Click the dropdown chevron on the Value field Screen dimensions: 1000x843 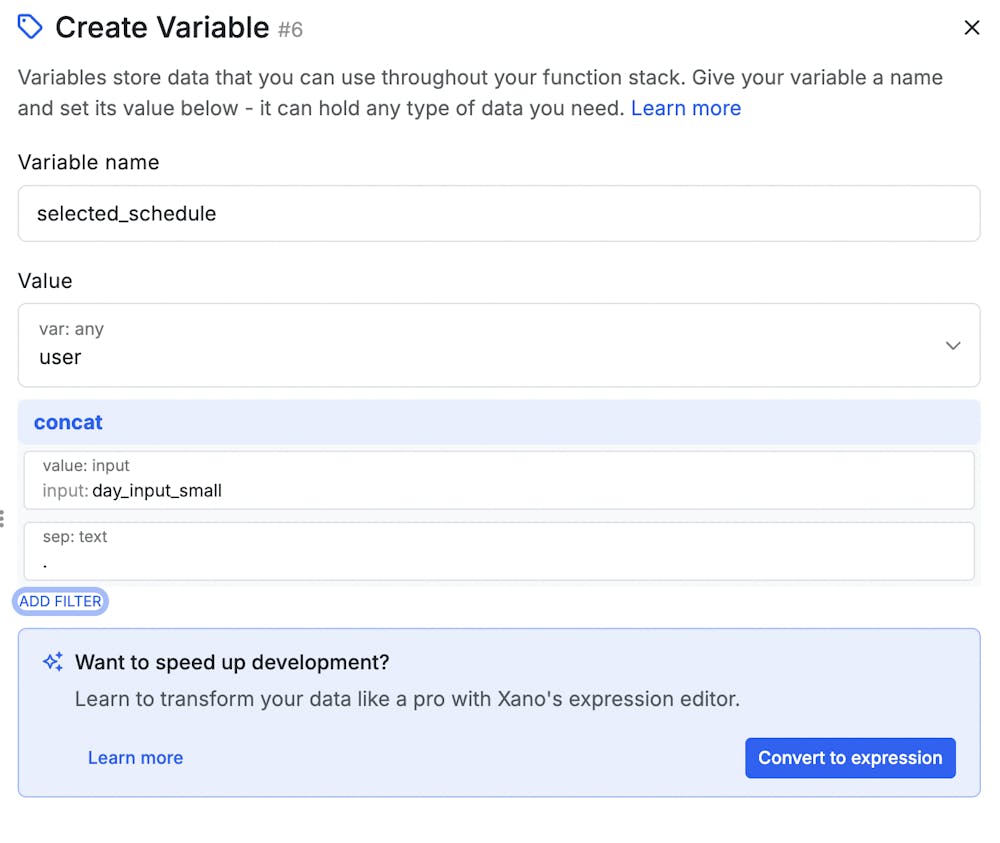click(952, 344)
